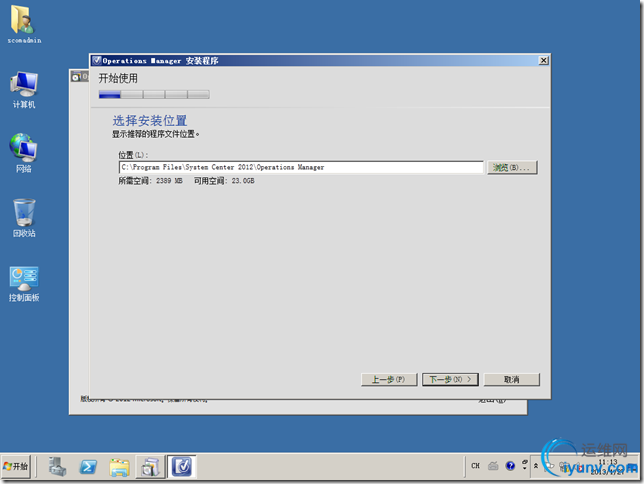Launch Server Manager from taskbar
The width and height of the screenshot is (644, 484).
pos(57,467)
